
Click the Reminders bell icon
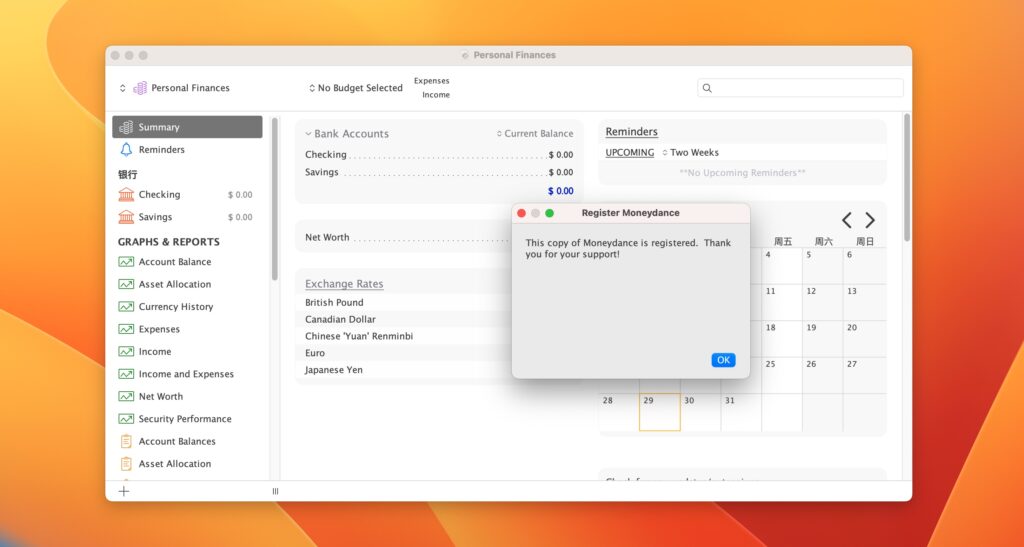click(x=126, y=150)
